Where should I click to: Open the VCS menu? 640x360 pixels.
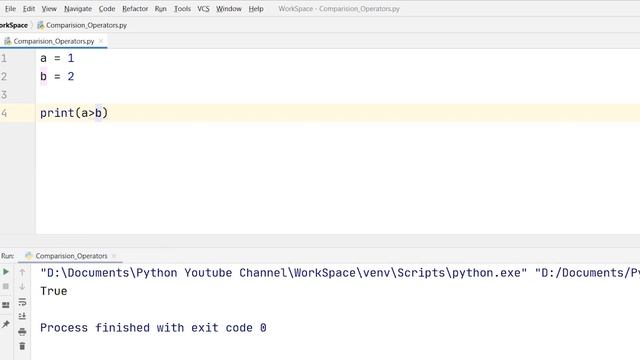[203, 9]
